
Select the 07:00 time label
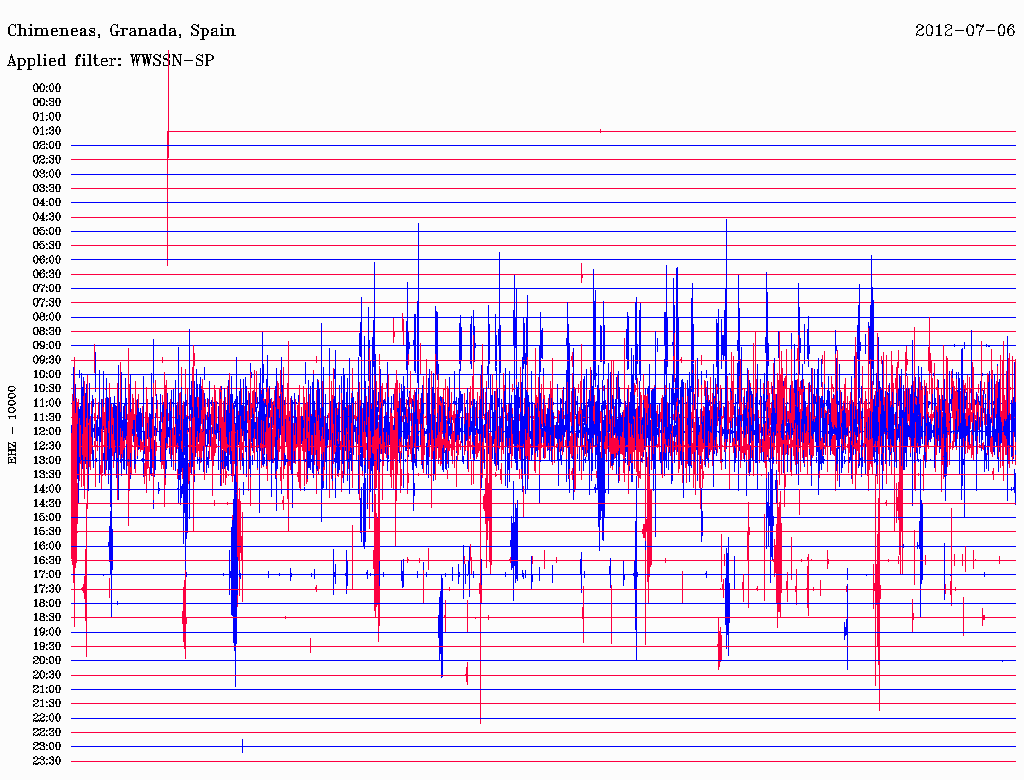point(47,289)
